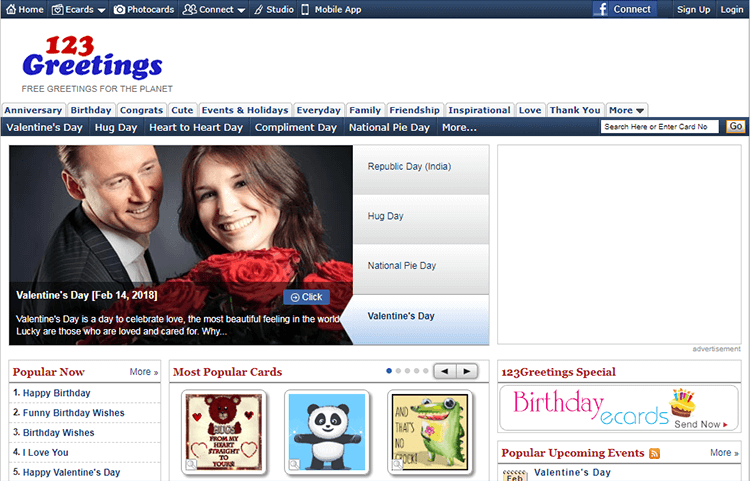The image size is (750, 481).
Task: Open the Birthday Wishes link ranked third
Action: 58,433
